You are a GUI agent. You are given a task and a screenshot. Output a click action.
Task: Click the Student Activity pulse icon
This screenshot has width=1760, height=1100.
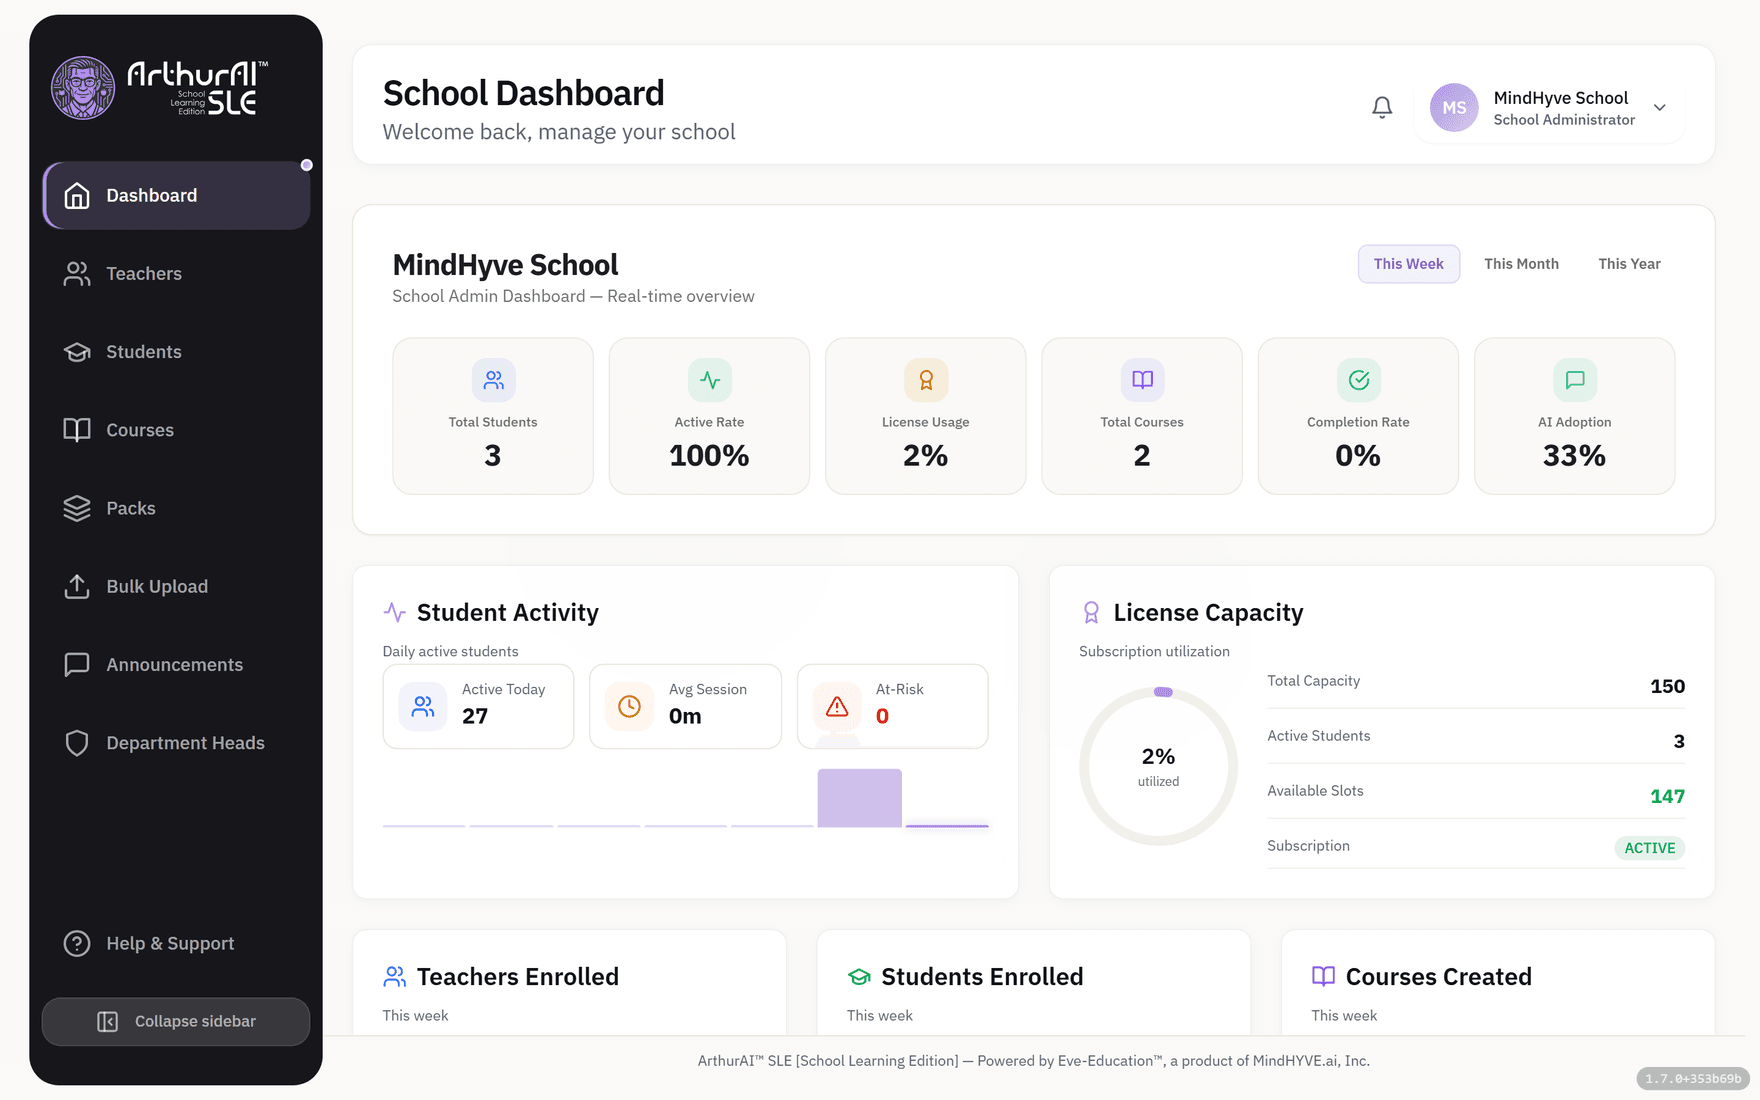pos(395,612)
